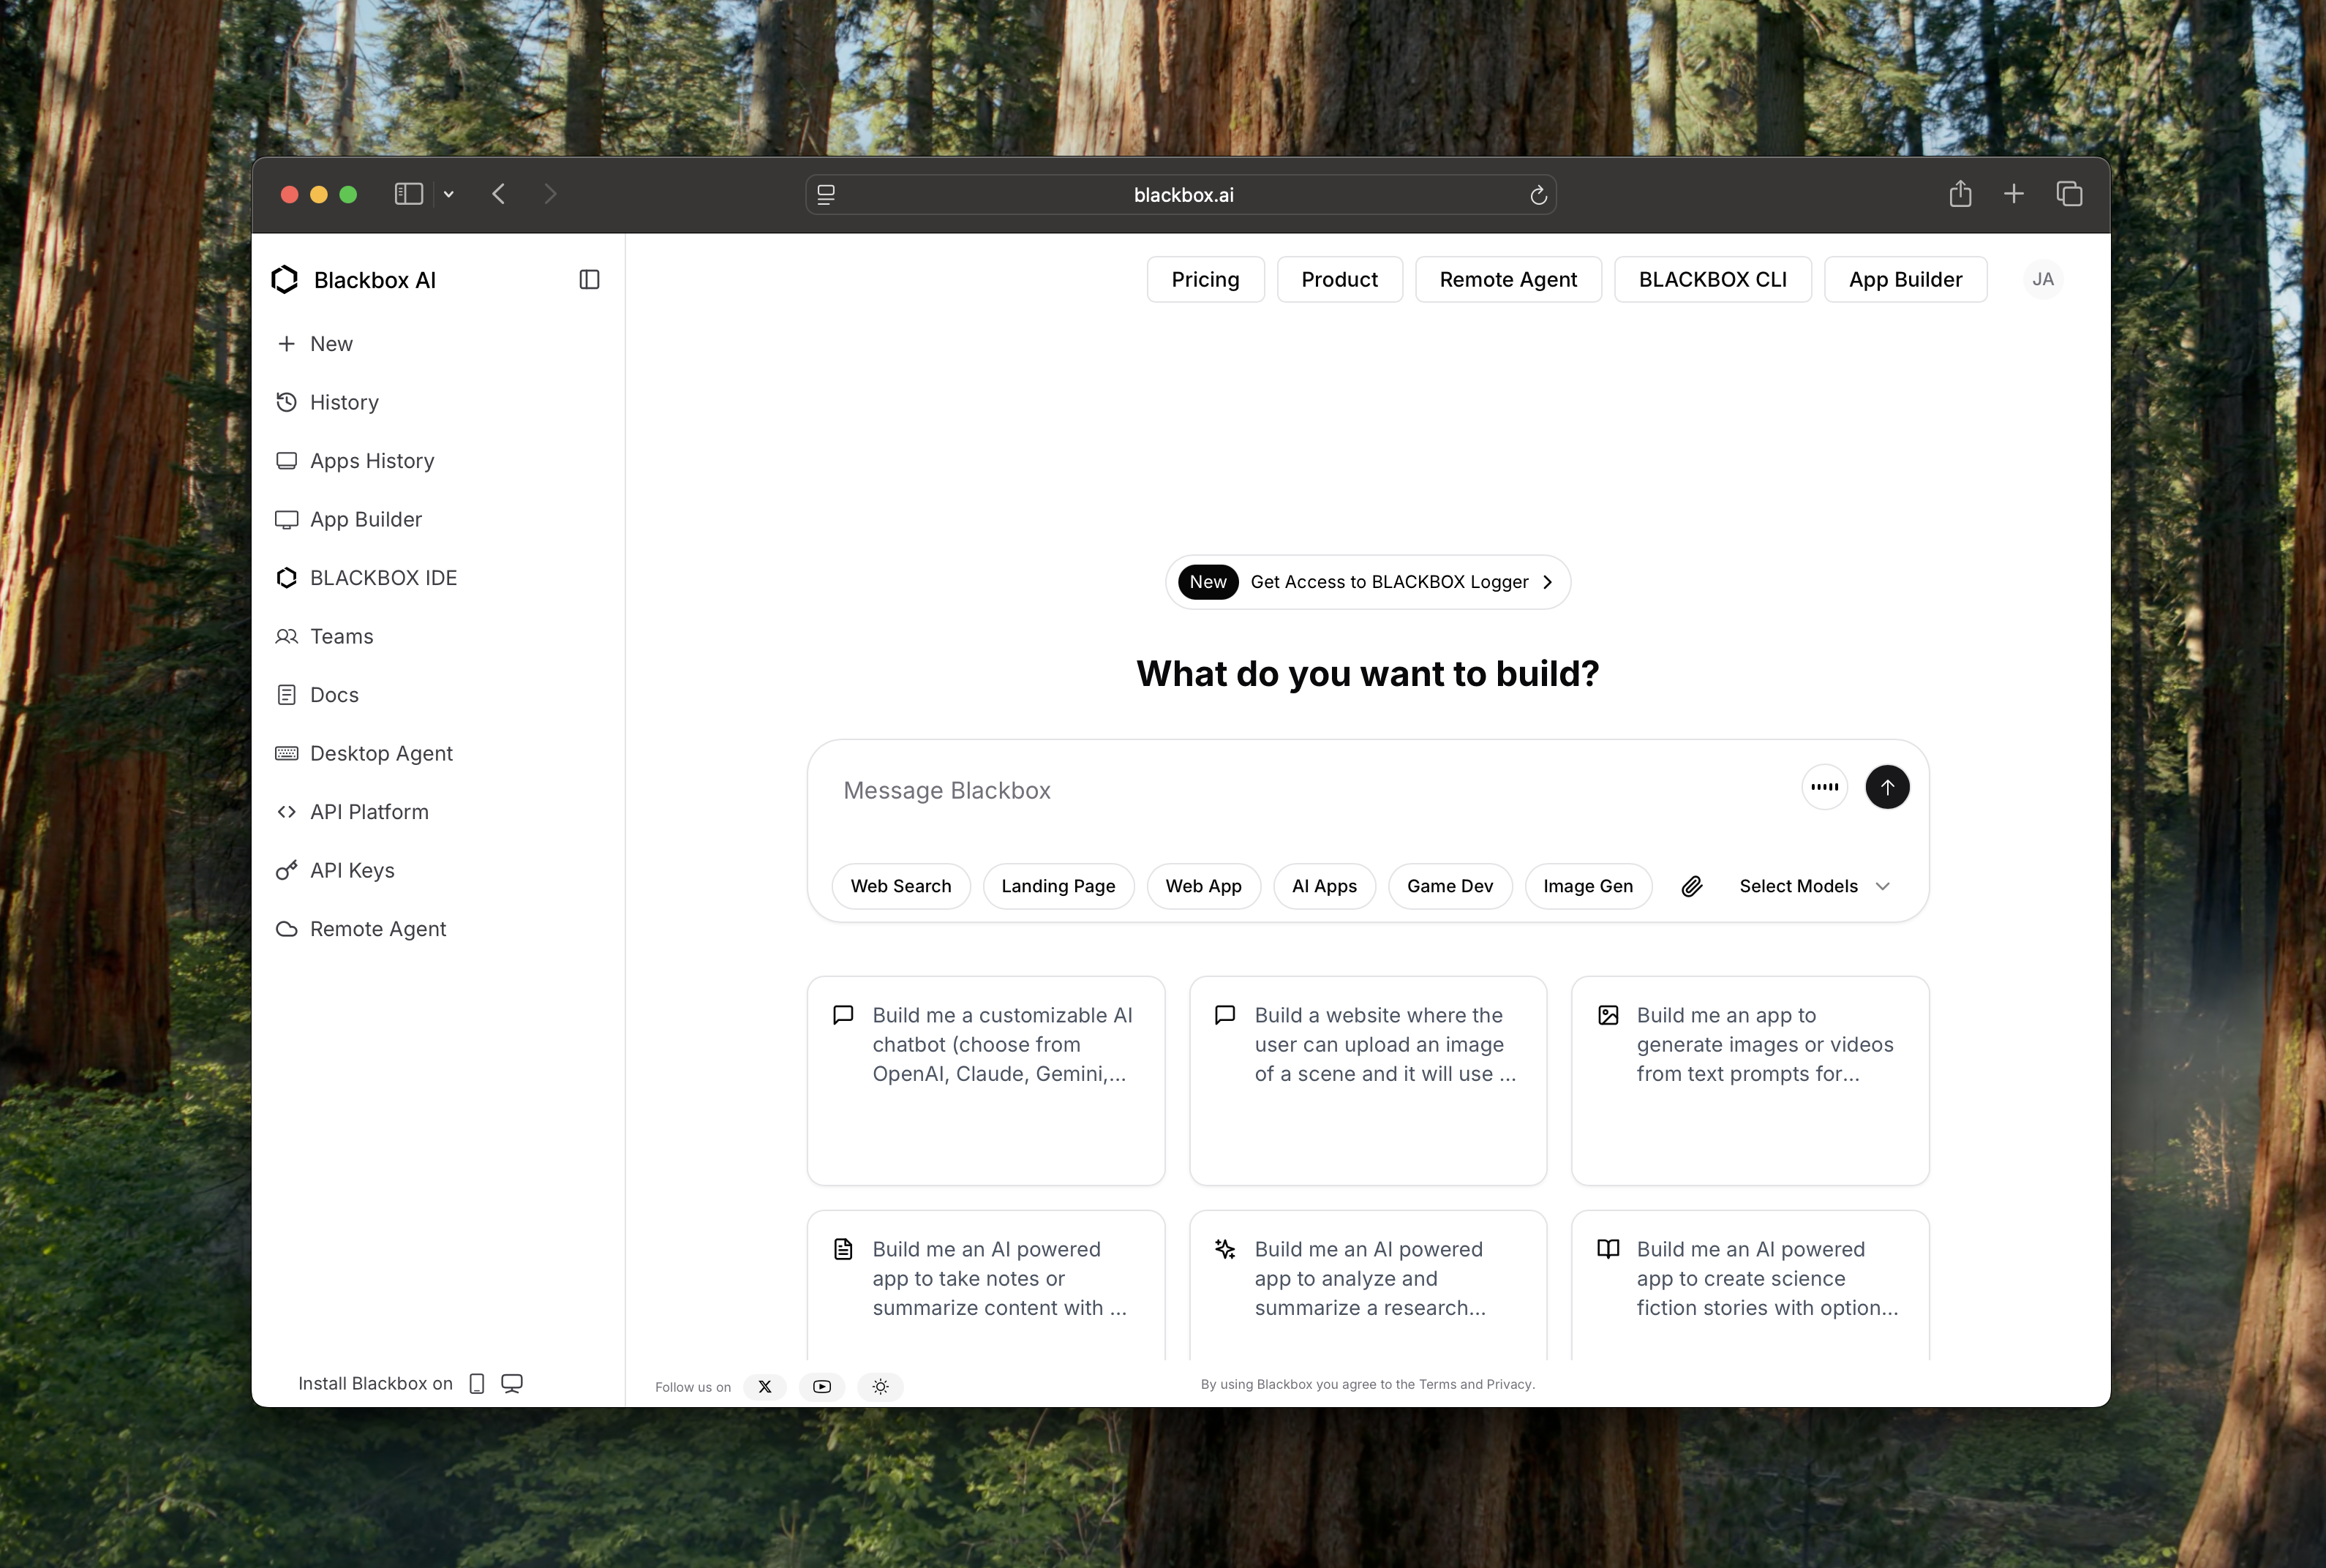Open the JA profile avatar
Image resolution: width=2326 pixels, height=1568 pixels.
pyautogui.click(x=2042, y=280)
